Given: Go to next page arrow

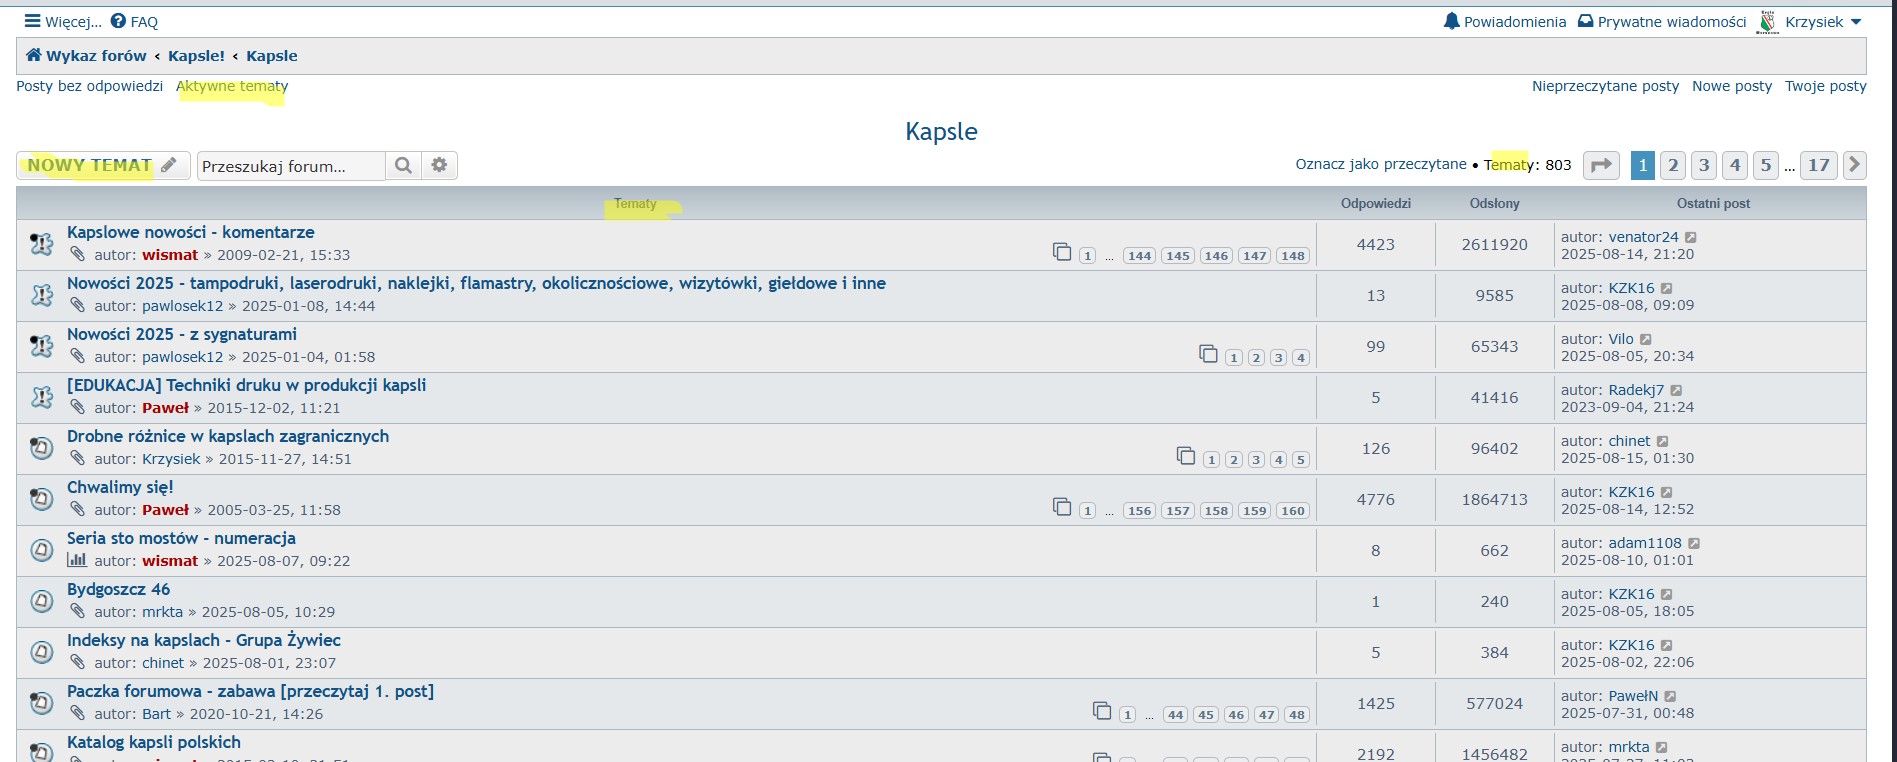Looking at the screenshot, I should pos(1854,165).
